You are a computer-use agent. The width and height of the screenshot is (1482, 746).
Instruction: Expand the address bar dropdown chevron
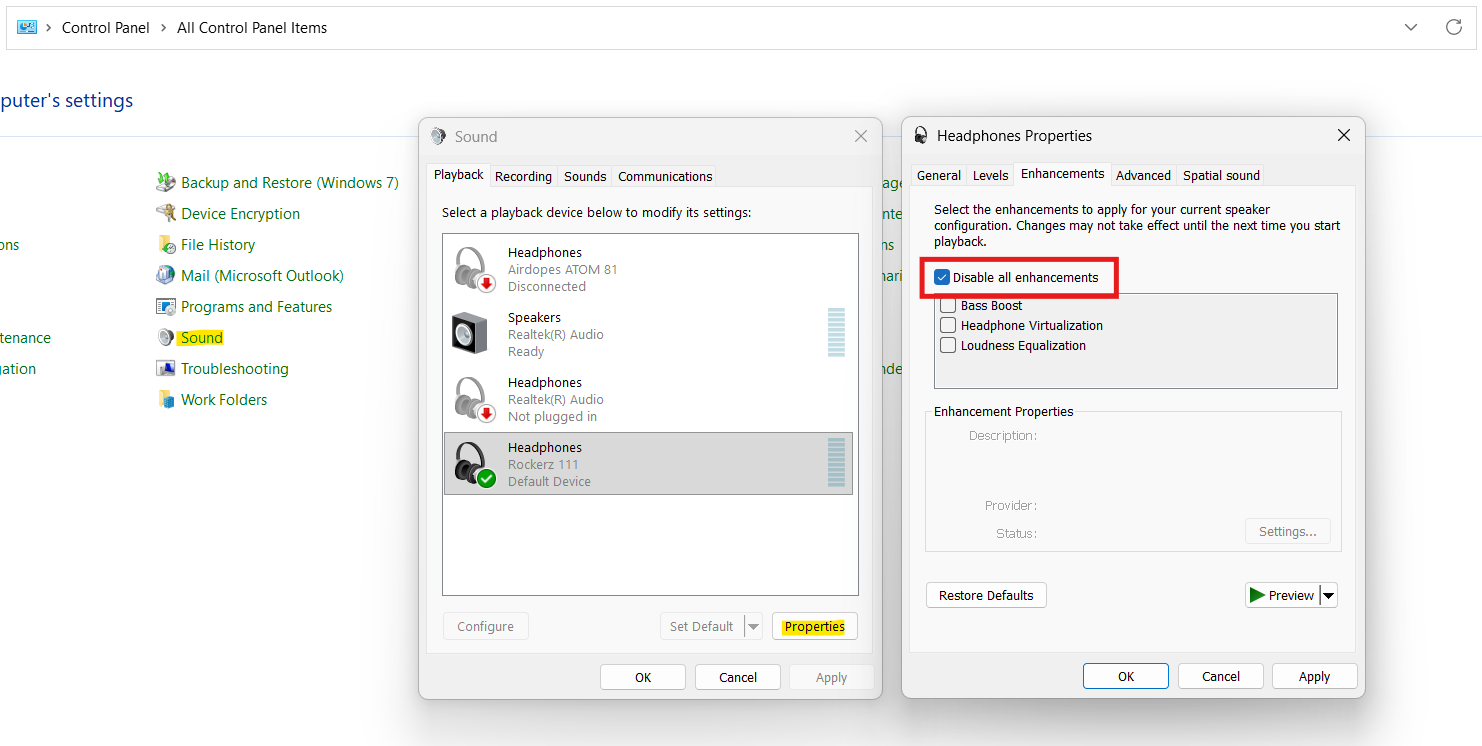1410,27
